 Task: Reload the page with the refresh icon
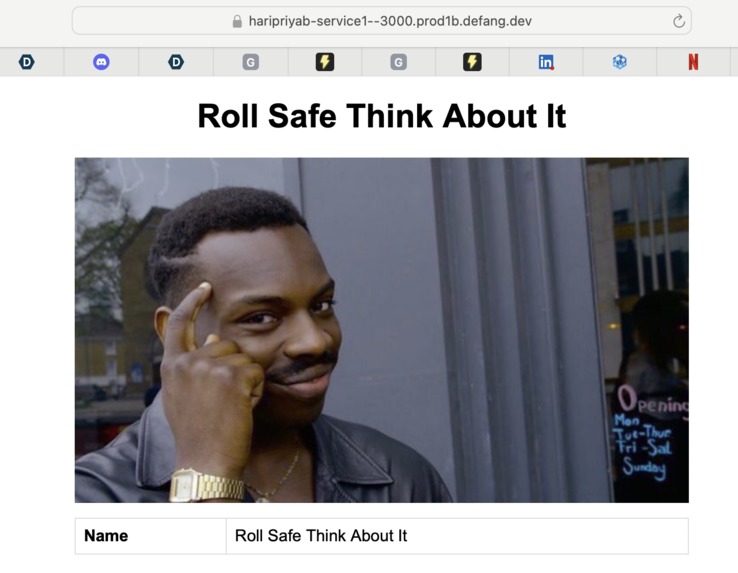pyautogui.click(x=678, y=21)
